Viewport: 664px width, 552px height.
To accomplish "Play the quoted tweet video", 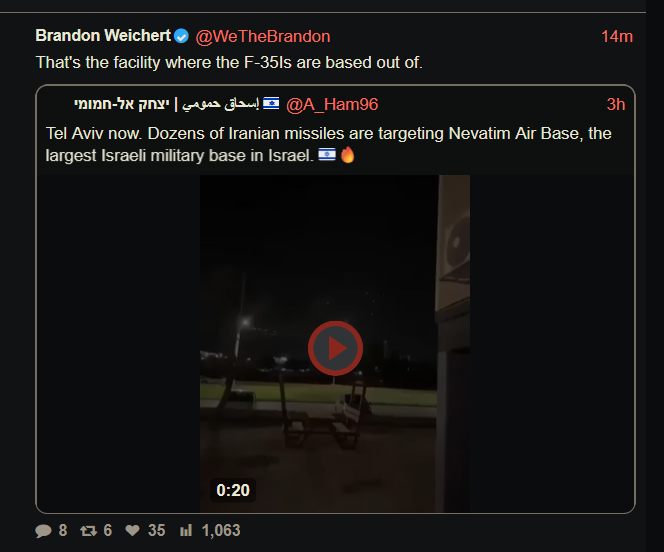I will [335, 348].
